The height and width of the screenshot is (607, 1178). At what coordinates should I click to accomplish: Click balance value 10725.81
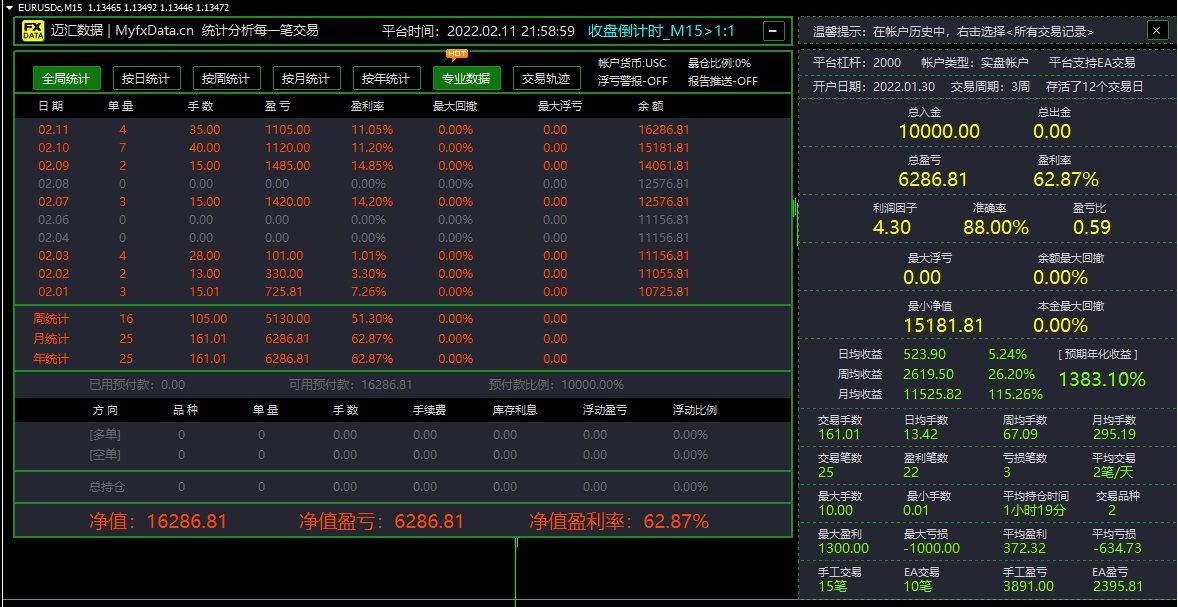[x=663, y=291]
